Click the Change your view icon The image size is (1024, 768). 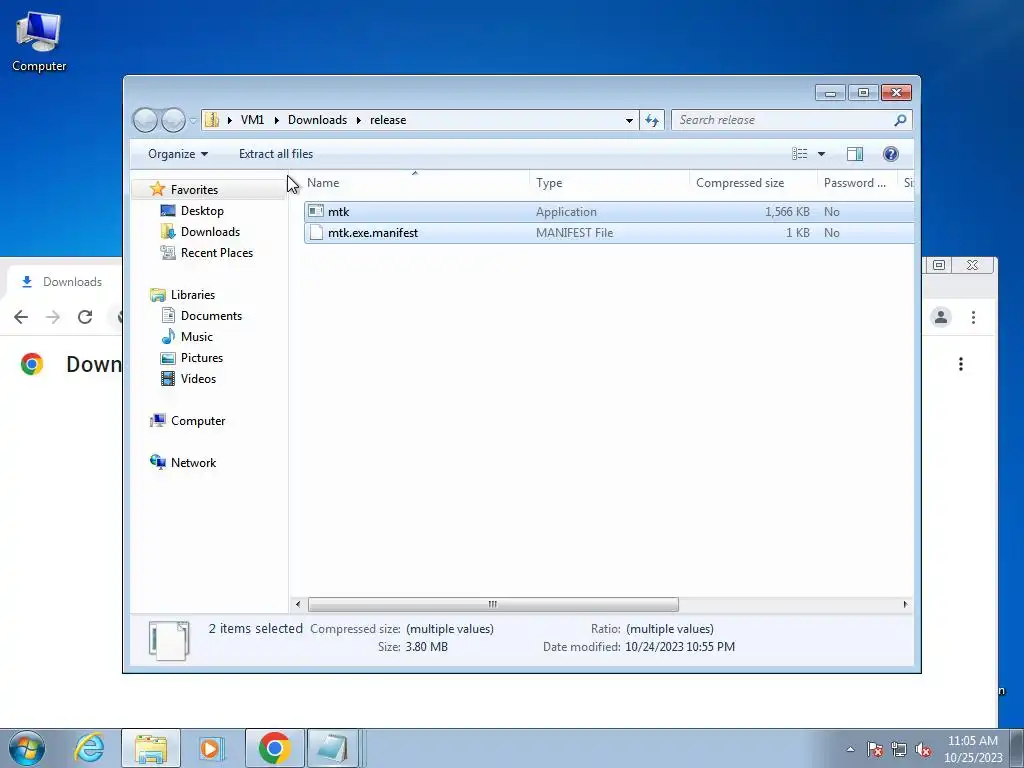(799, 154)
